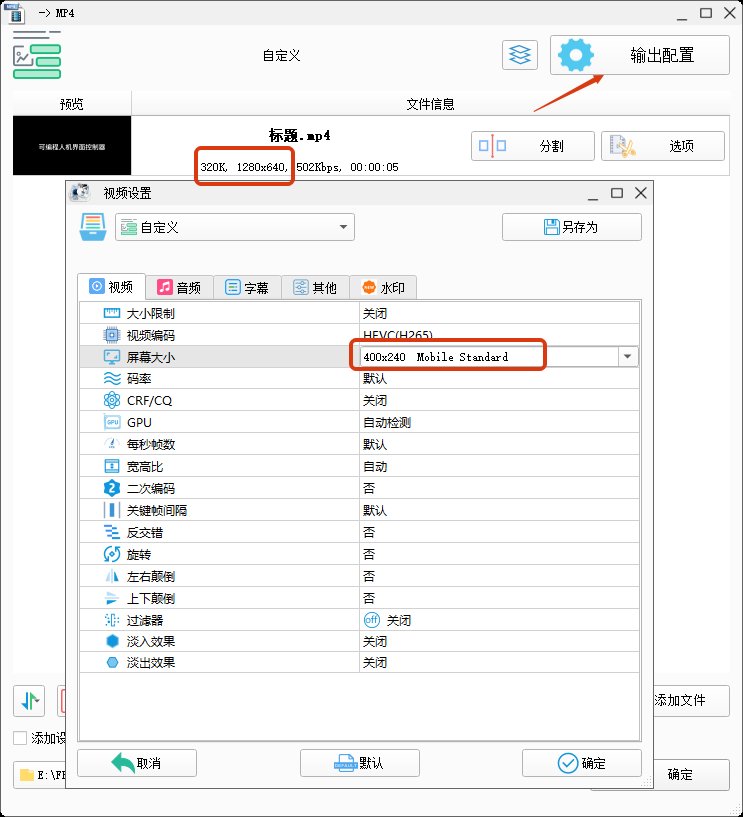743x817 pixels.
Task: Click the 标题.mp4 file name
Action: point(299,135)
